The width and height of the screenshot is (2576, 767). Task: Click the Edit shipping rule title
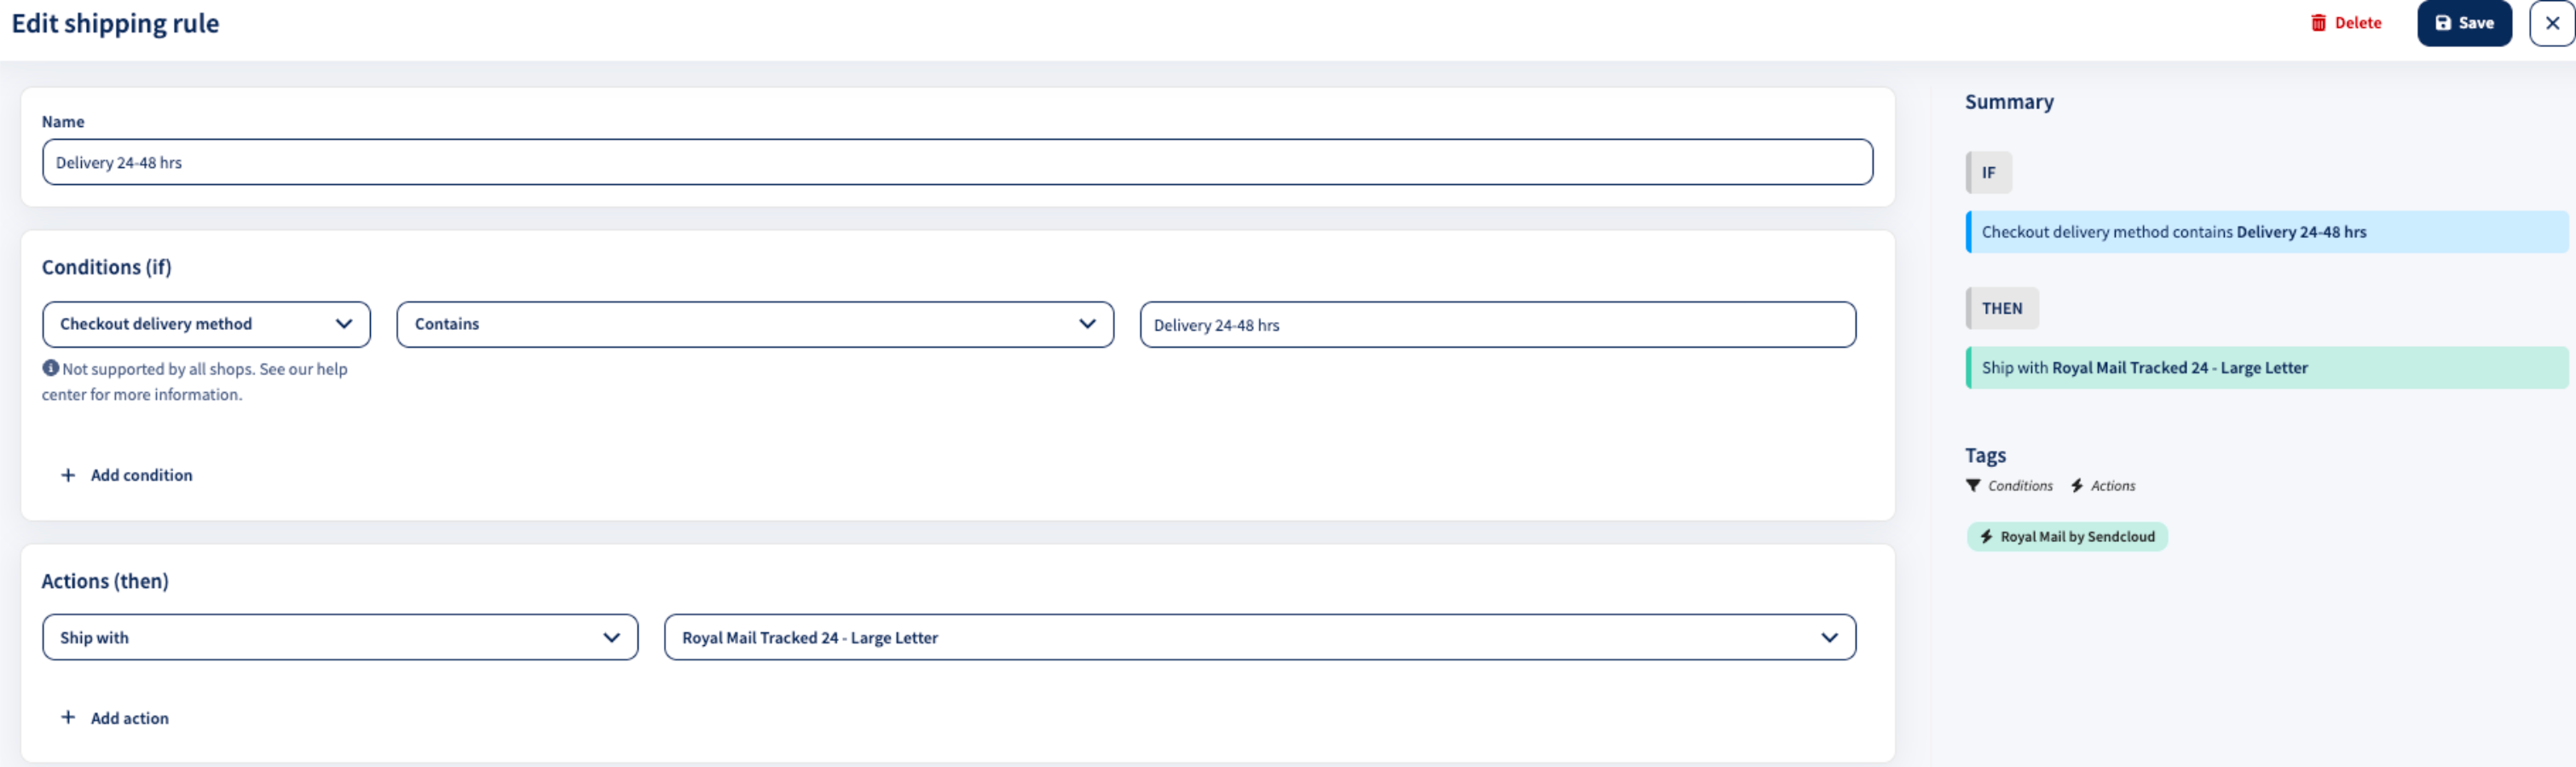(115, 24)
